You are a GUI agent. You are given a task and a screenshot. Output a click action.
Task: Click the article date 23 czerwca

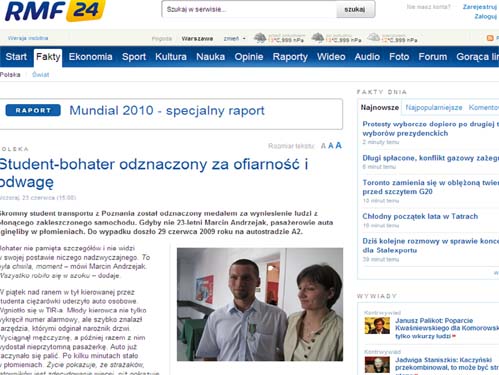(x=38, y=198)
